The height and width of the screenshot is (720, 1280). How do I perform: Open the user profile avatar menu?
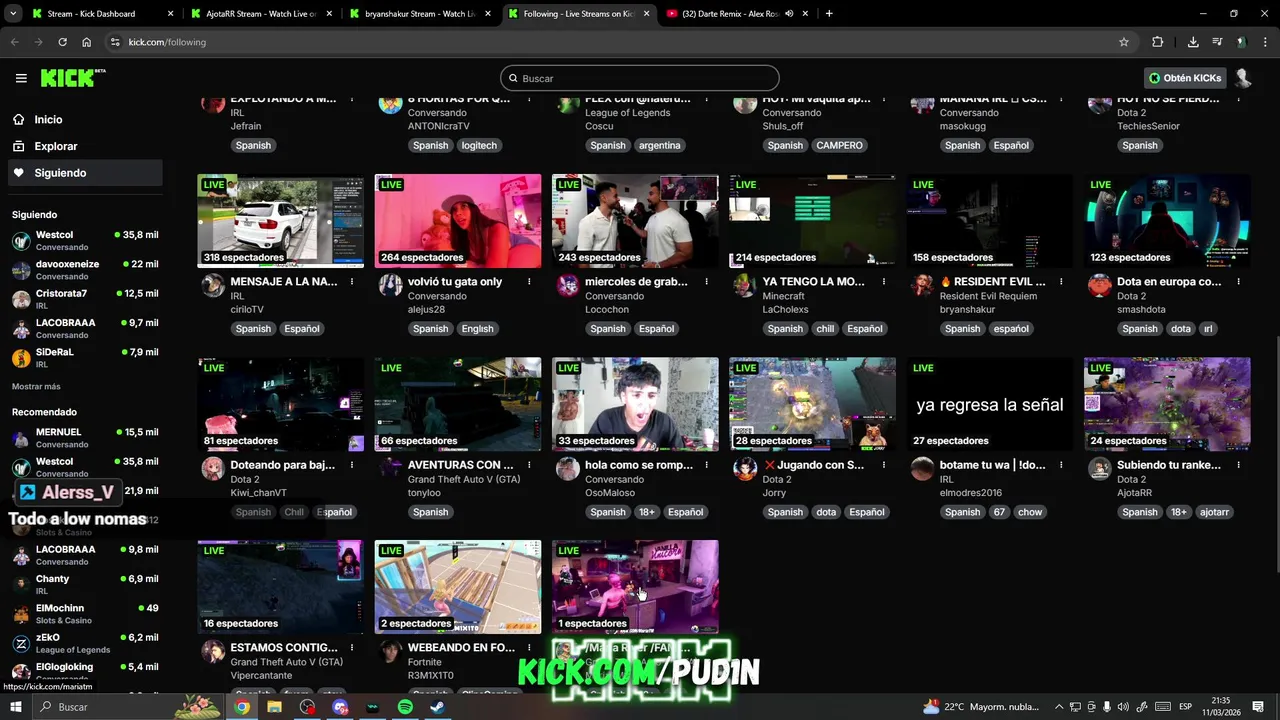(x=1243, y=78)
